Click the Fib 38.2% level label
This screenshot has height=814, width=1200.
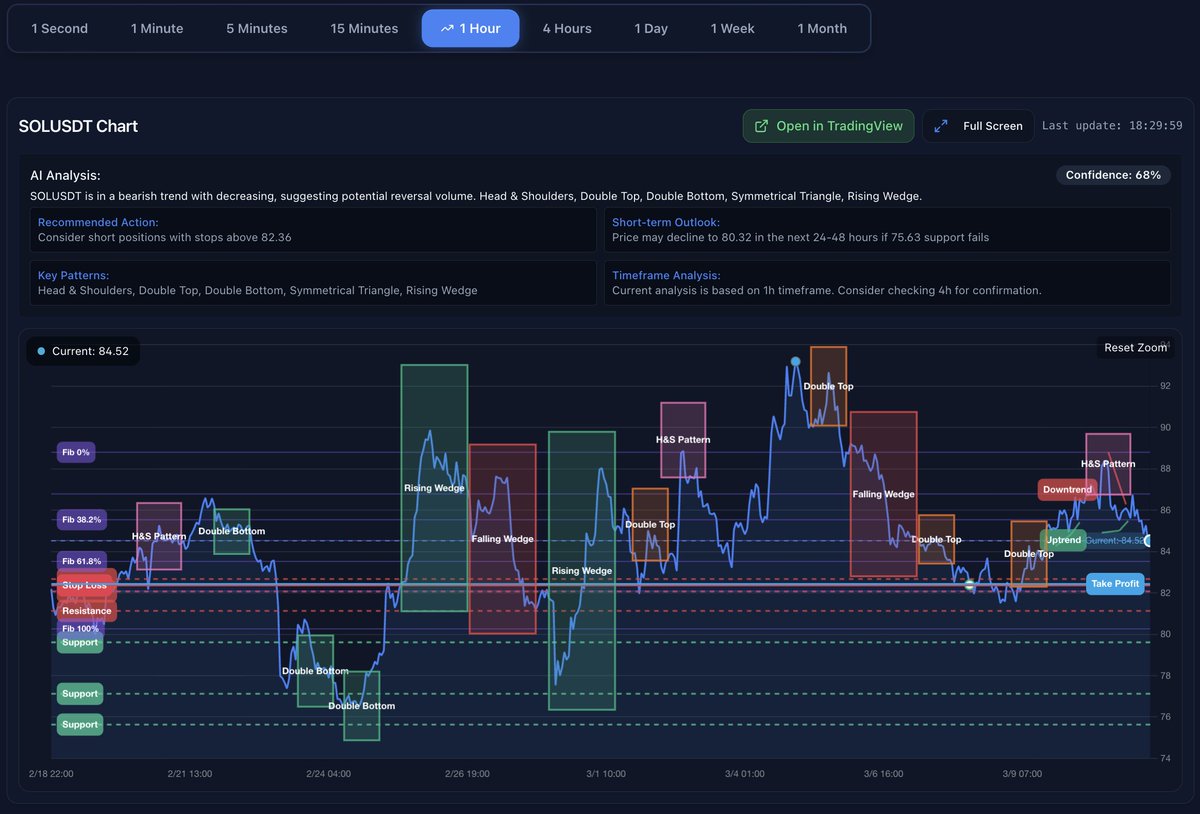pos(81,519)
